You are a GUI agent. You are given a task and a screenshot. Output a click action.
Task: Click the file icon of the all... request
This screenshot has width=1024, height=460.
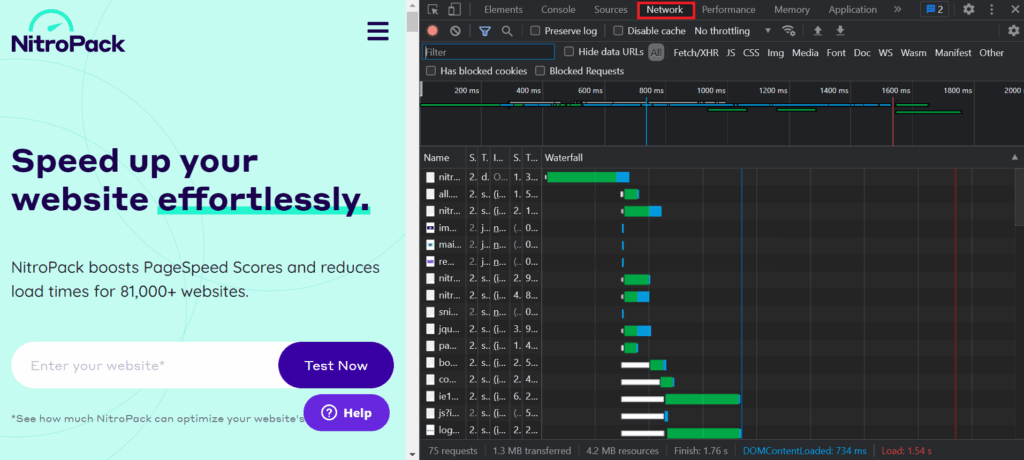(x=430, y=194)
